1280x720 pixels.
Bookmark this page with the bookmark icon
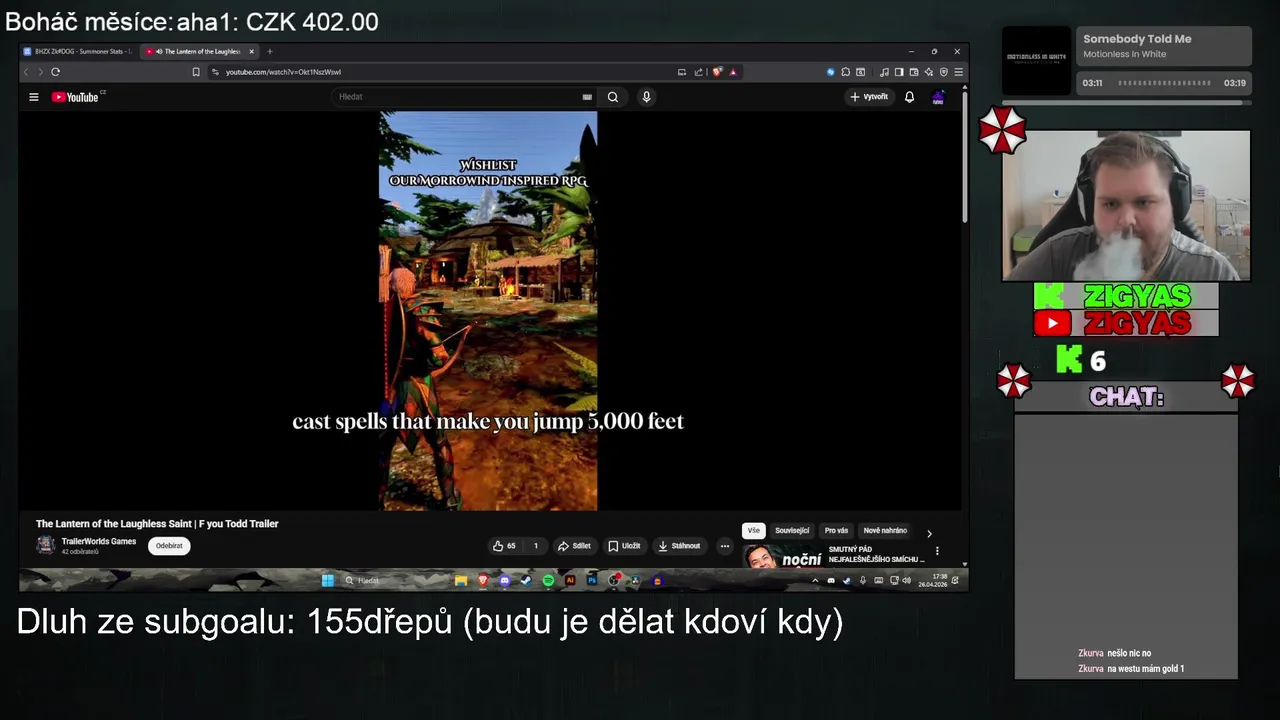[196, 72]
